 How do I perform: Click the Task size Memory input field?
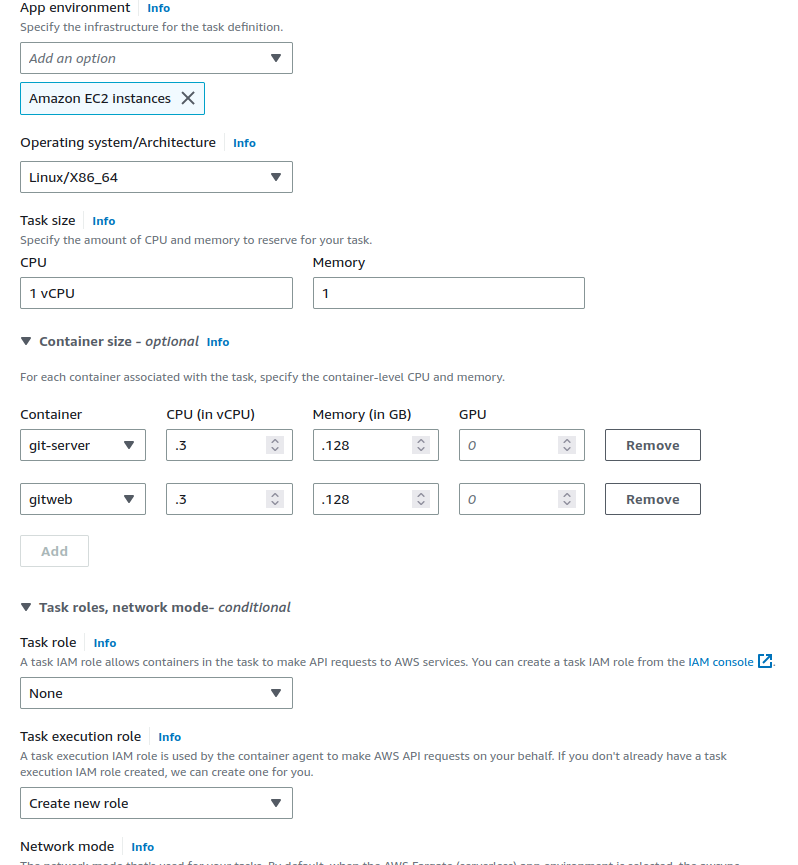448,293
